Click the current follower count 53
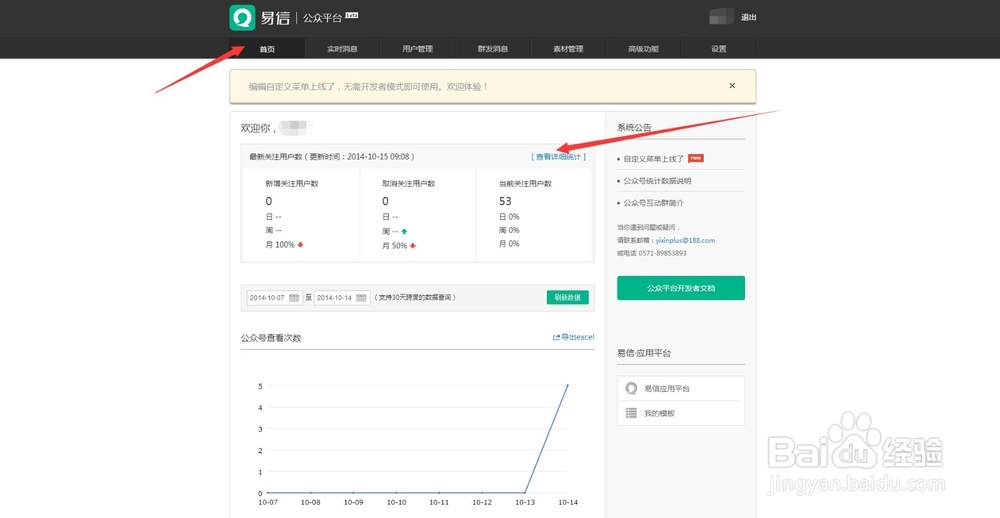The image size is (1000, 518). pyautogui.click(x=505, y=202)
